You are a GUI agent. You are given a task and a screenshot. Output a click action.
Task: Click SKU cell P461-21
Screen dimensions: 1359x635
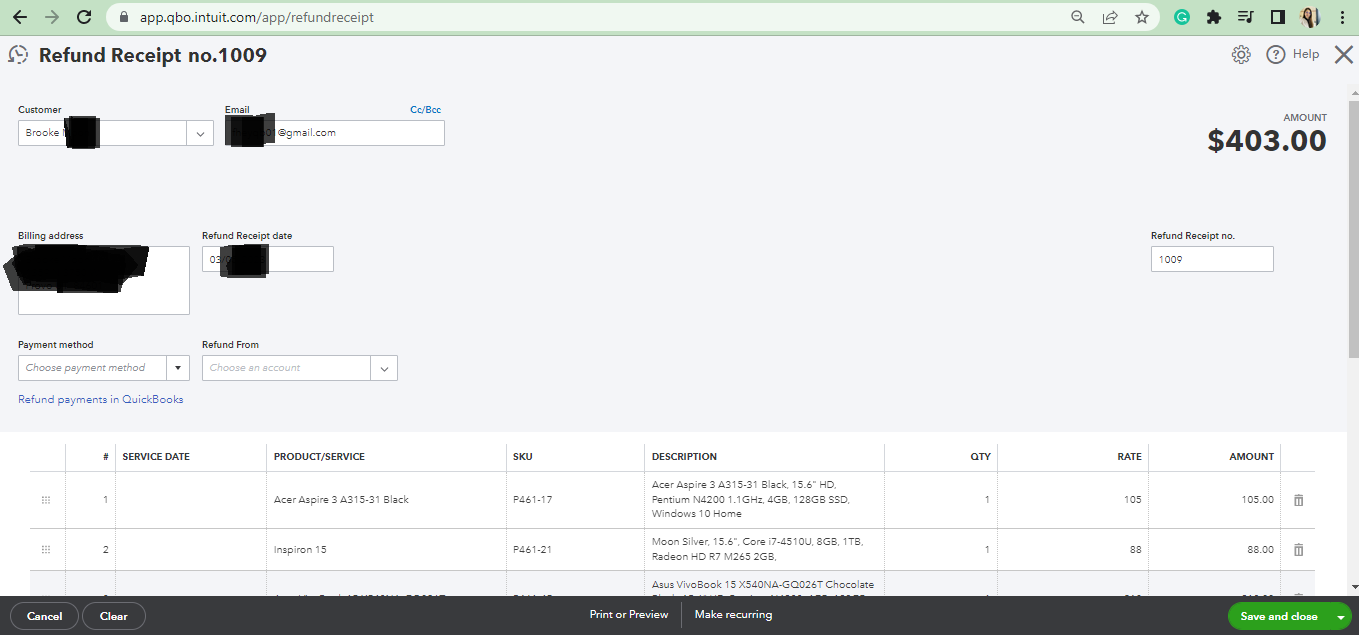[x=575, y=550]
